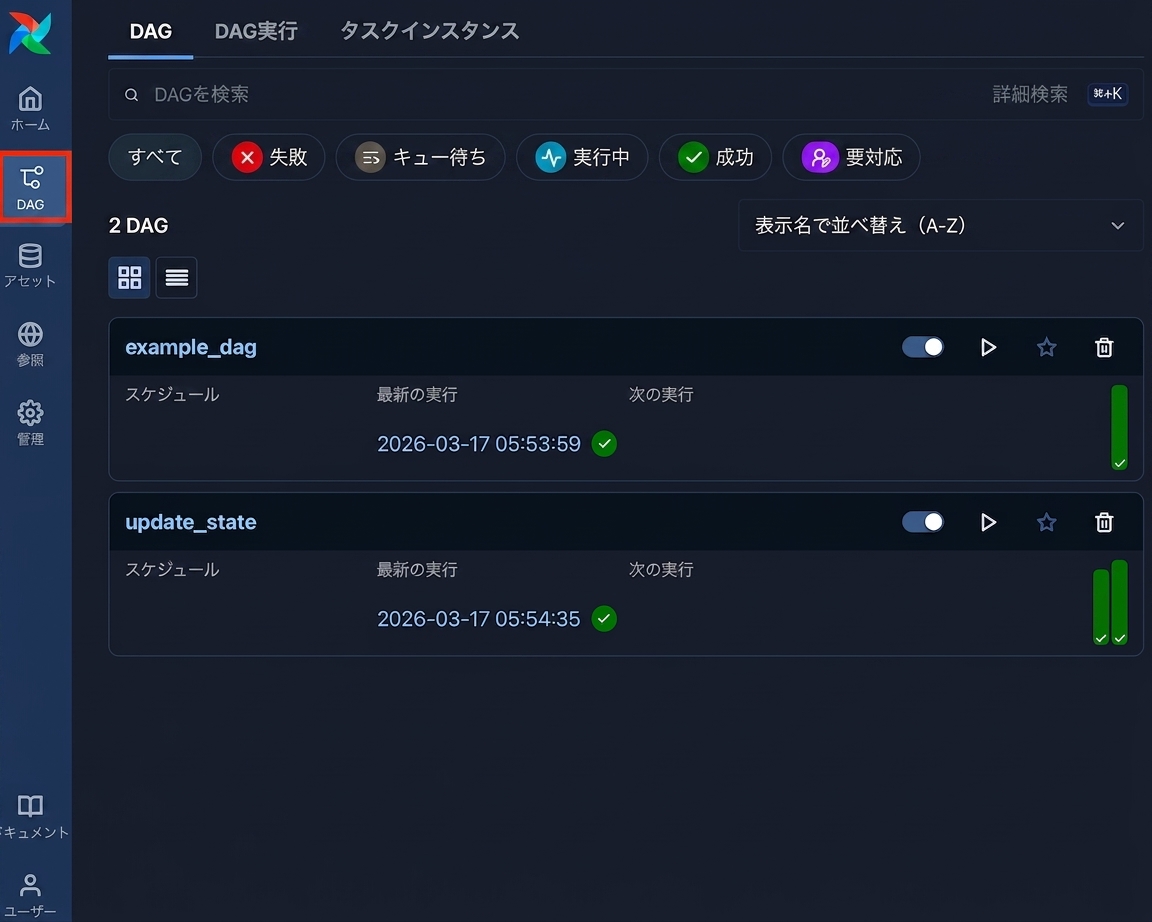Click Advanced search (詳細検索) button

pos(1030,94)
